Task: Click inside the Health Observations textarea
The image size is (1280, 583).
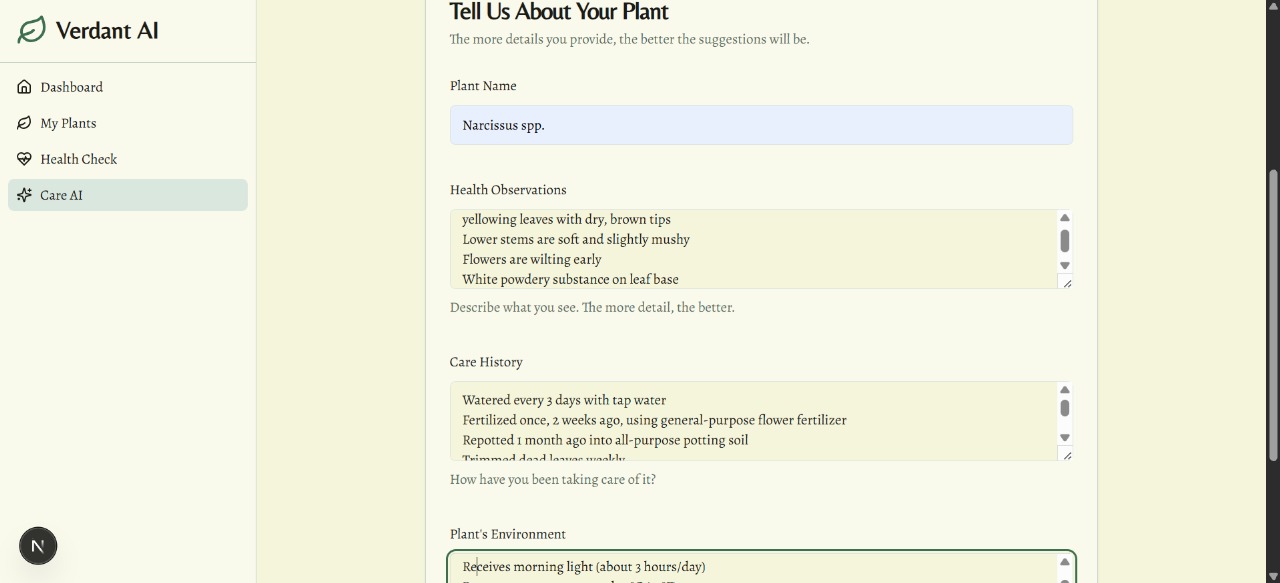Action: point(750,249)
